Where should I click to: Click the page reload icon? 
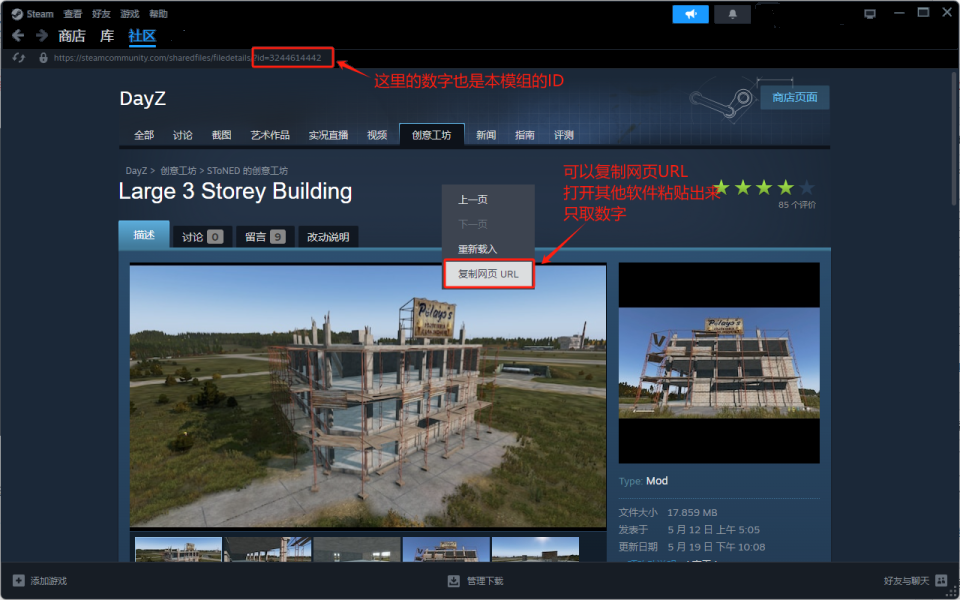[18, 58]
